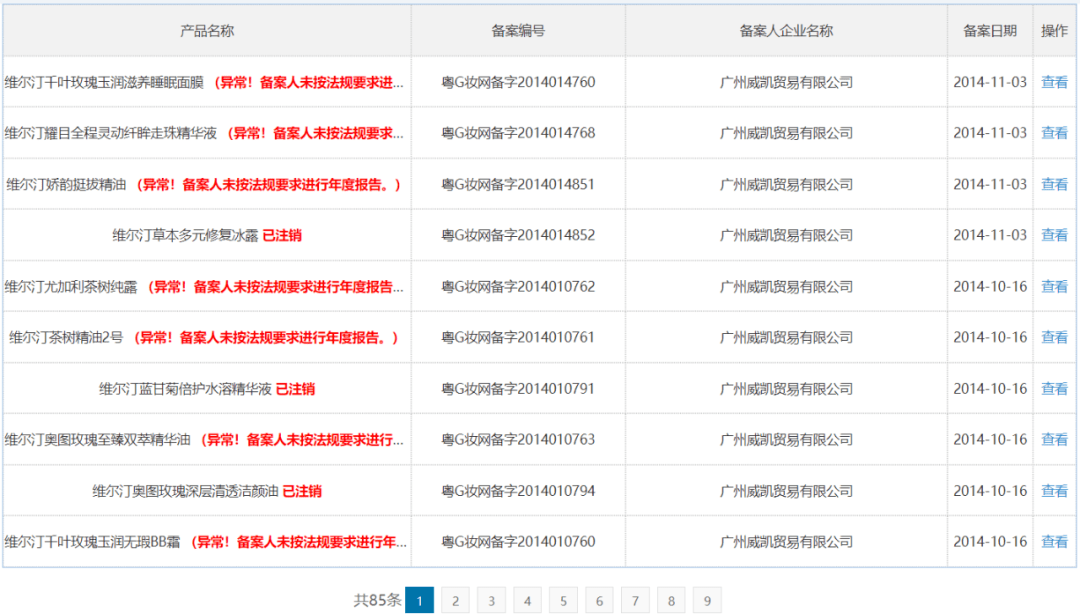Image resolution: width=1080 pixels, height=614 pixels.
Task: Click the 备案人企业名称 column header
Action: pos(786,30)
